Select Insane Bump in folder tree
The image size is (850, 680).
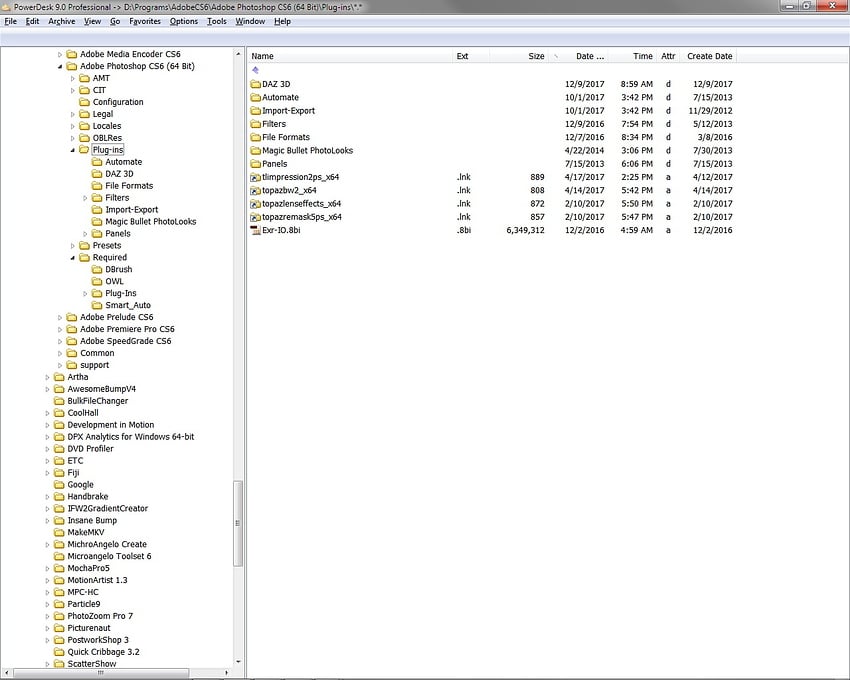pos(92,521)
